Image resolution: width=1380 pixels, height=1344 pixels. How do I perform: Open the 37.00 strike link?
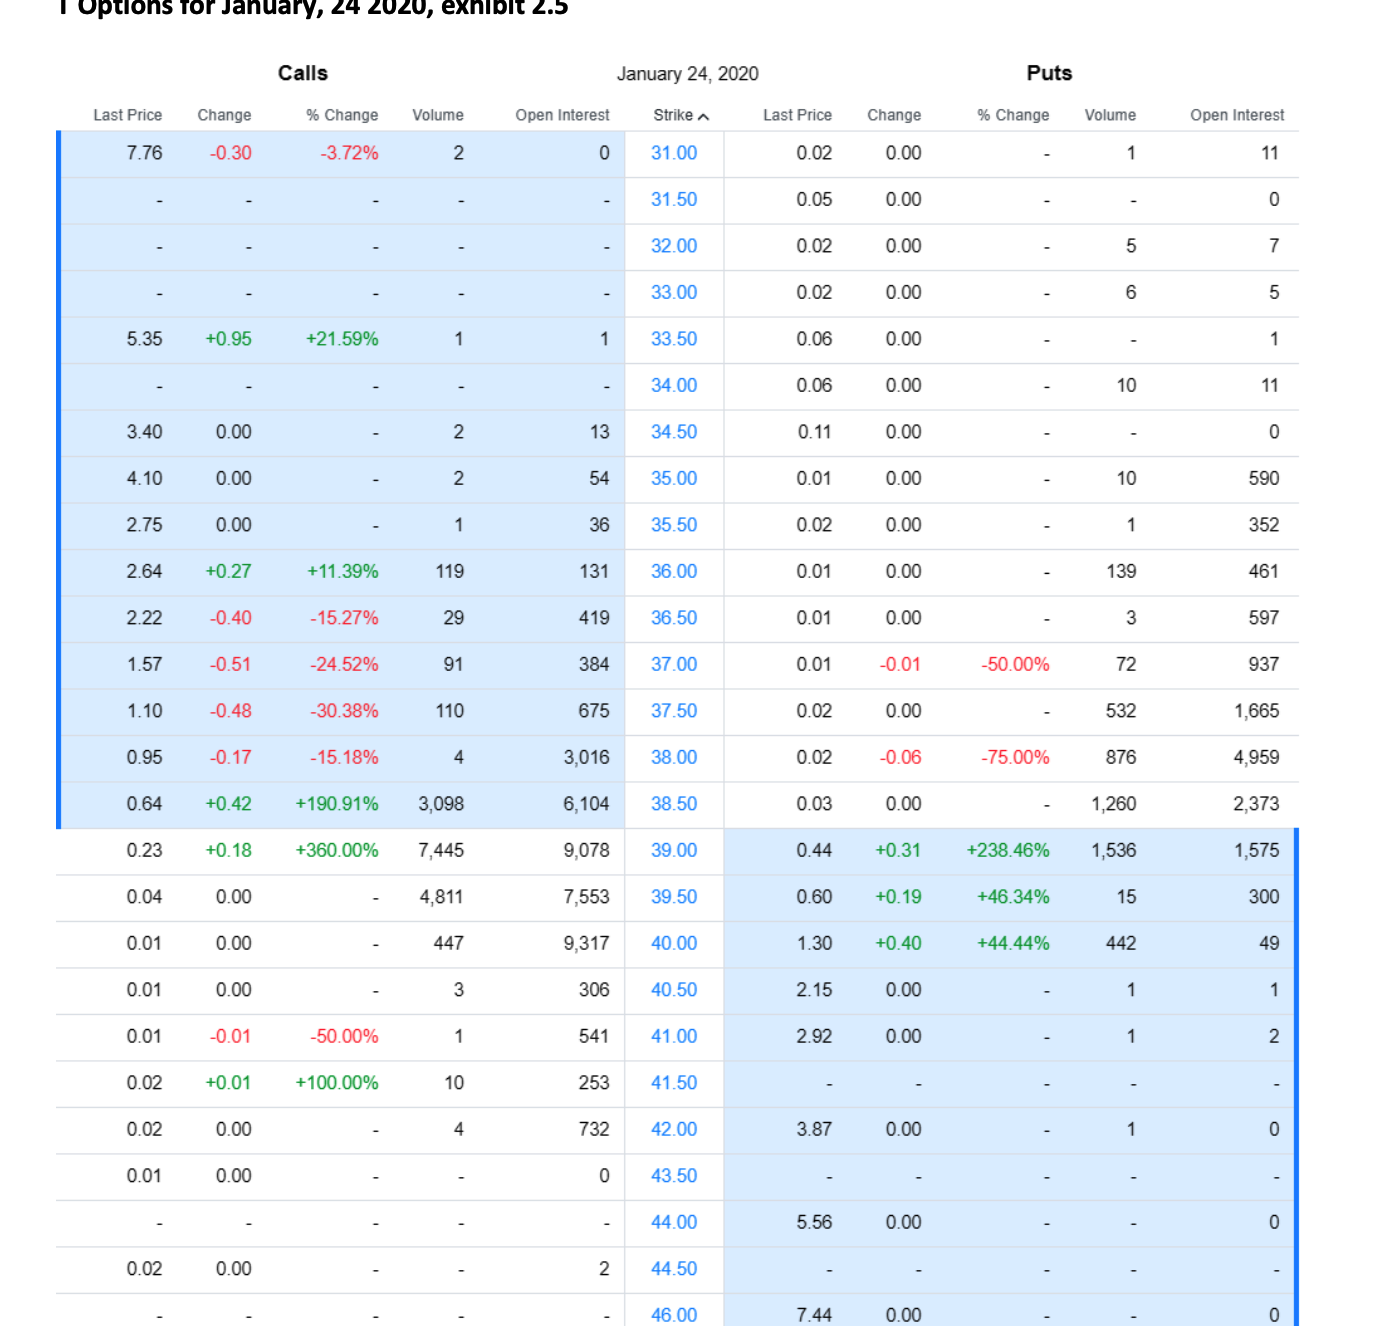pos(674,664)
